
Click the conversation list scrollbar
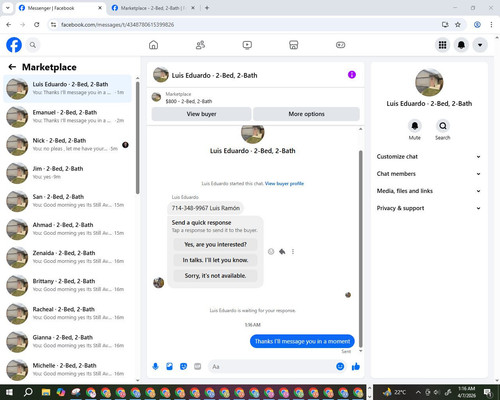tap(138, 138)
